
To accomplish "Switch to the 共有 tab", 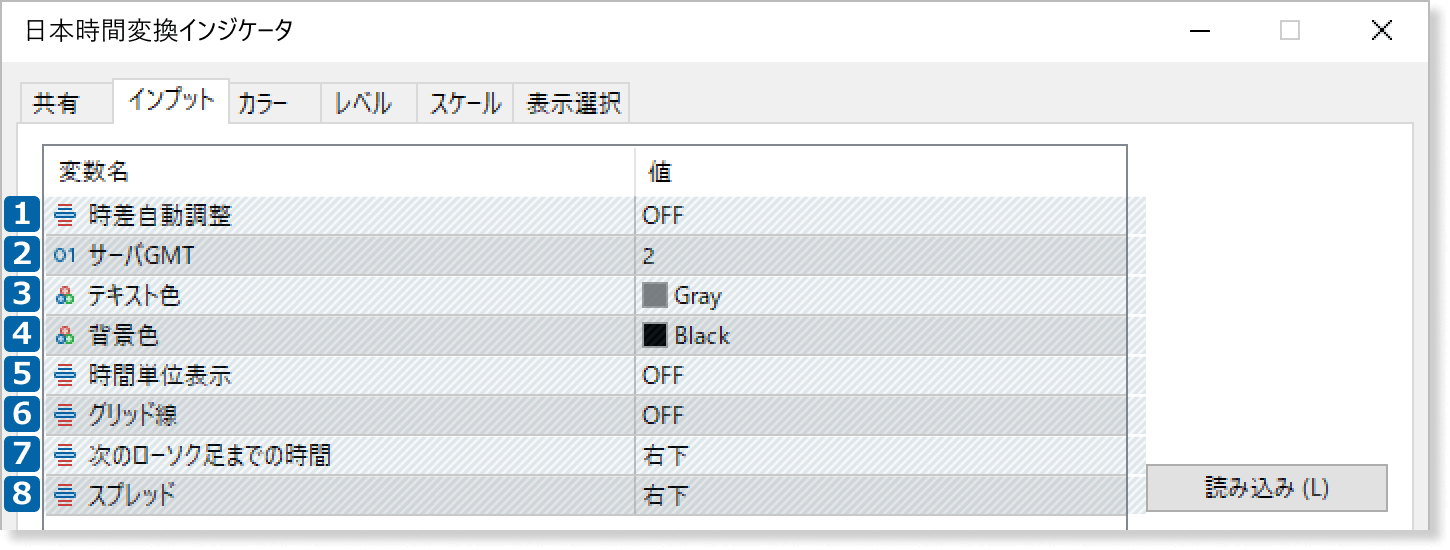I will [x=55, y=104].
